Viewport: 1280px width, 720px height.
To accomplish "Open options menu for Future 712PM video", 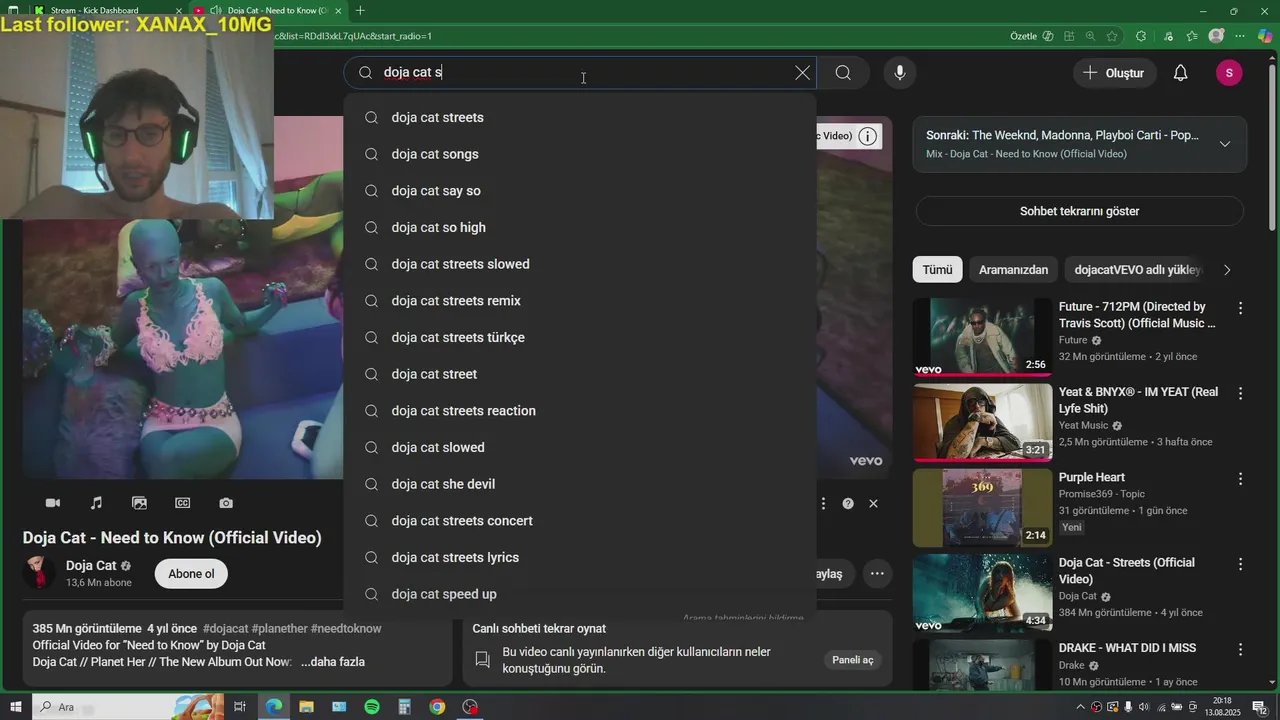I will (x=1240, y=308).
